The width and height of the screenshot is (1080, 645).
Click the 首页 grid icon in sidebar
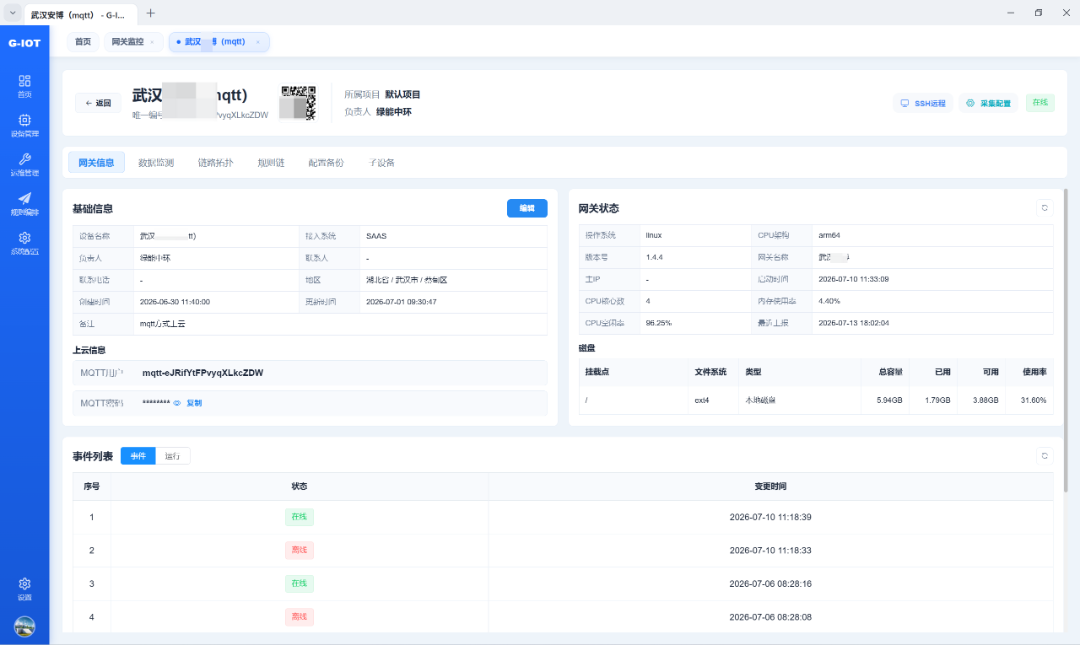point(24,85)
